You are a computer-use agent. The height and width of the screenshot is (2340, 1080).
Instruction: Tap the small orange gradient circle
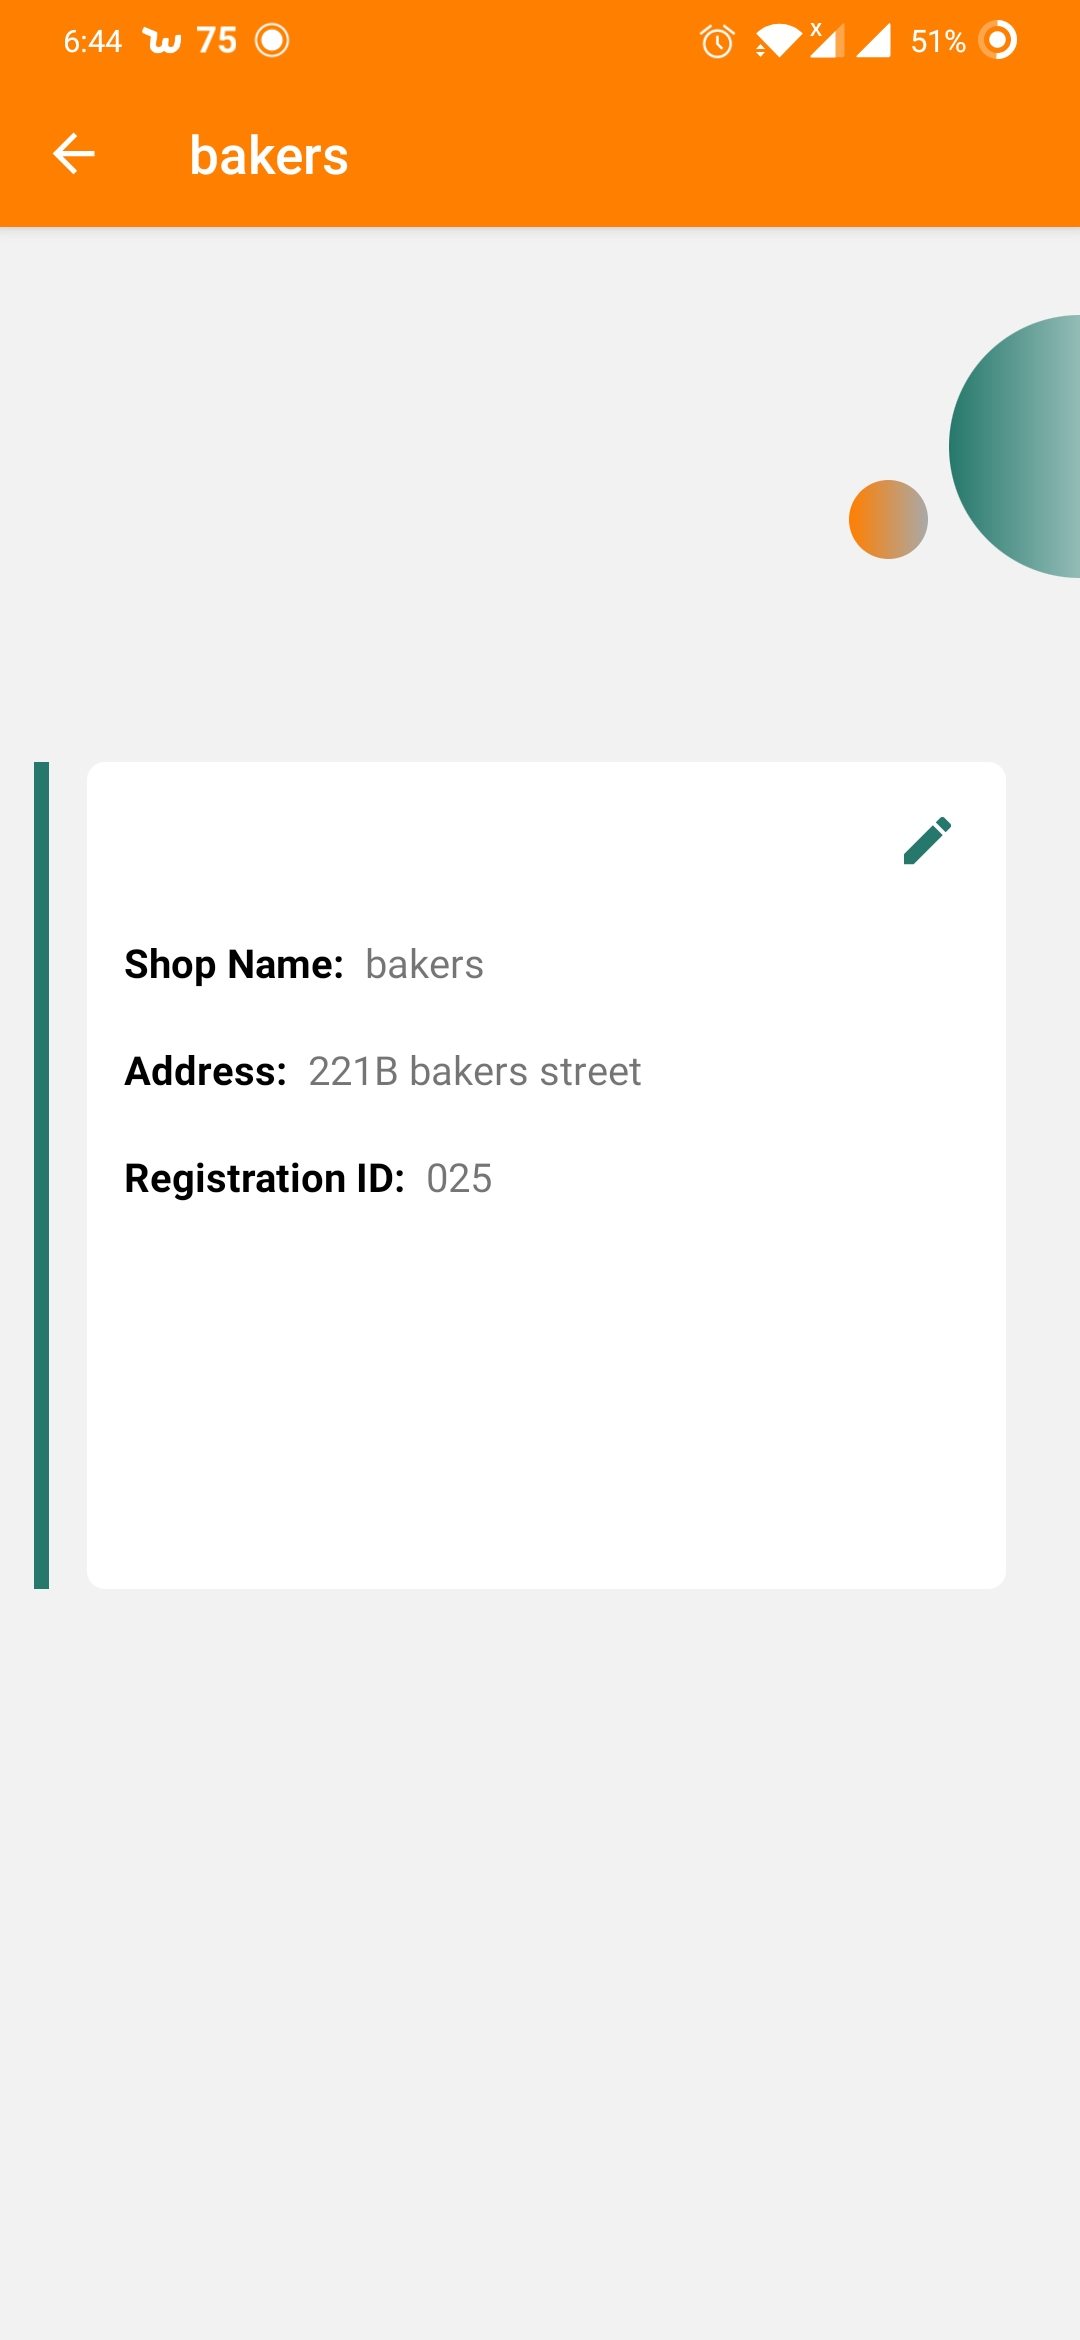[888, 519]
